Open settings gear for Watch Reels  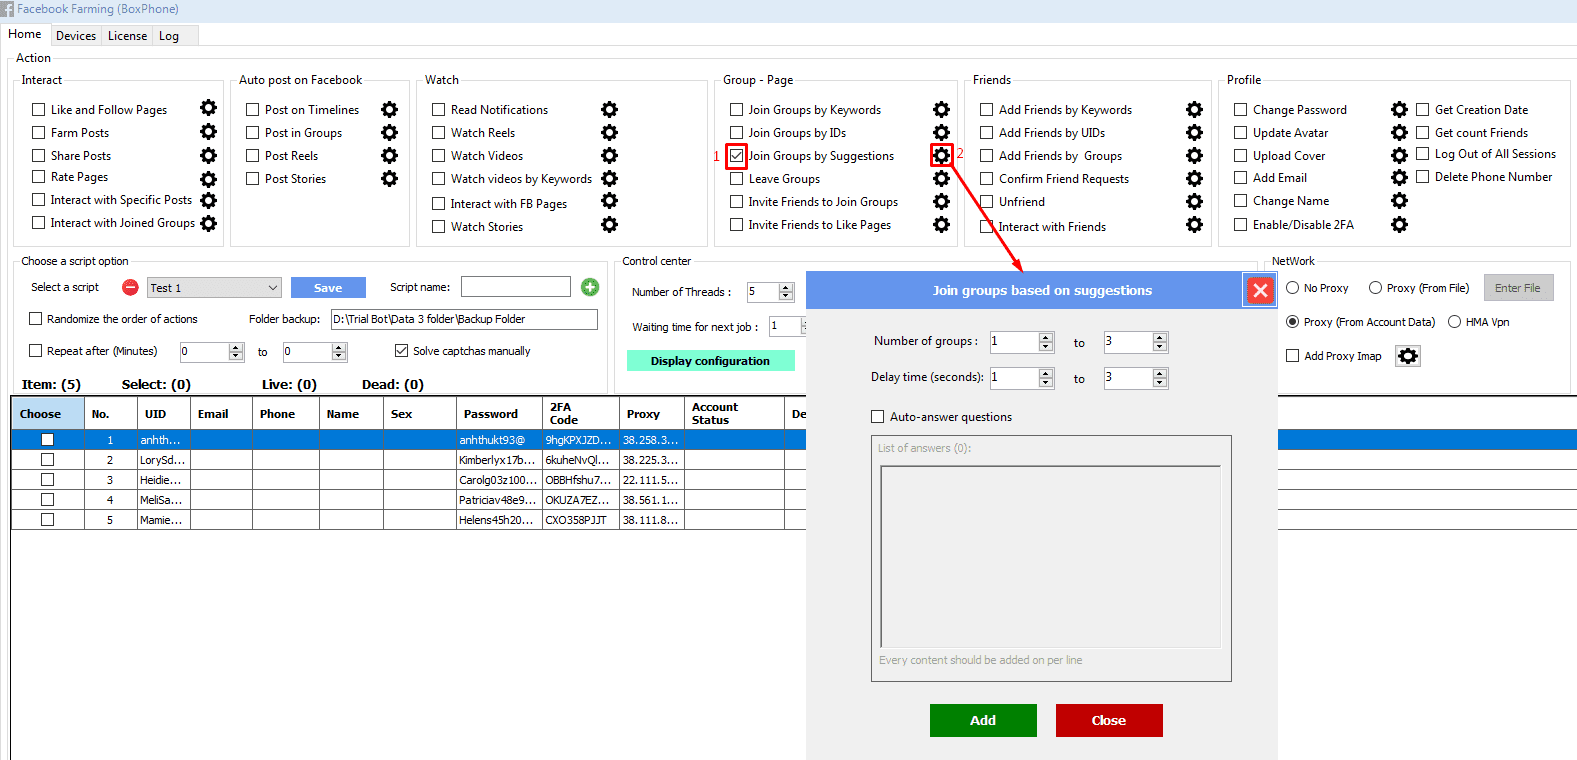point(609,132)
